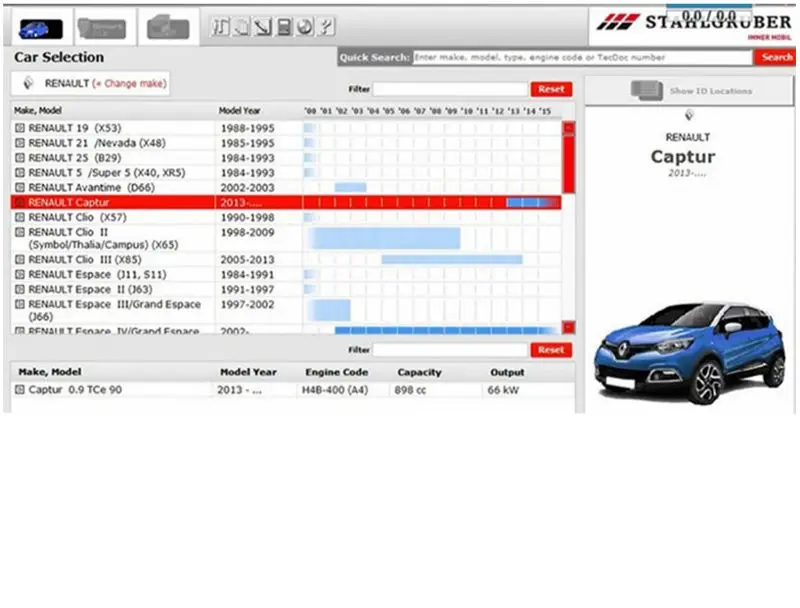Click the icon beside RENAULT Avantime
Viewport: 800px width, 608px height.
20,187
